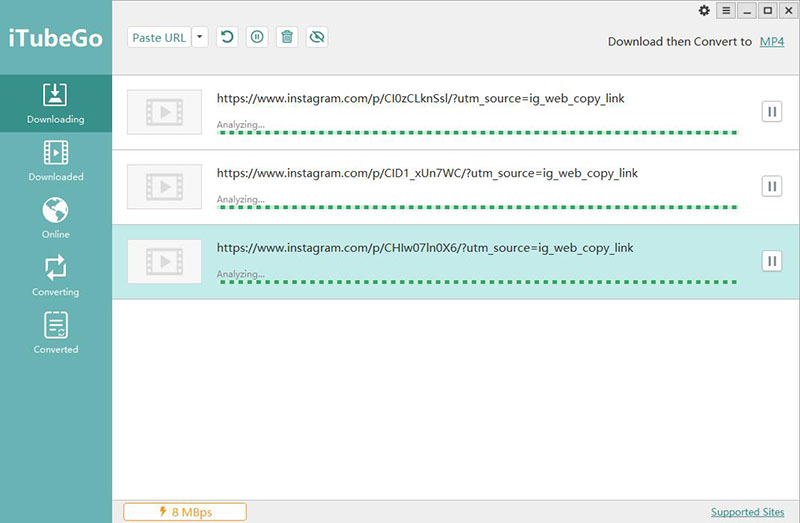Select the CI0zCLknSsl Instagram URL text
800x523 pixels.
pyautogui.click(x=420, y=98)
